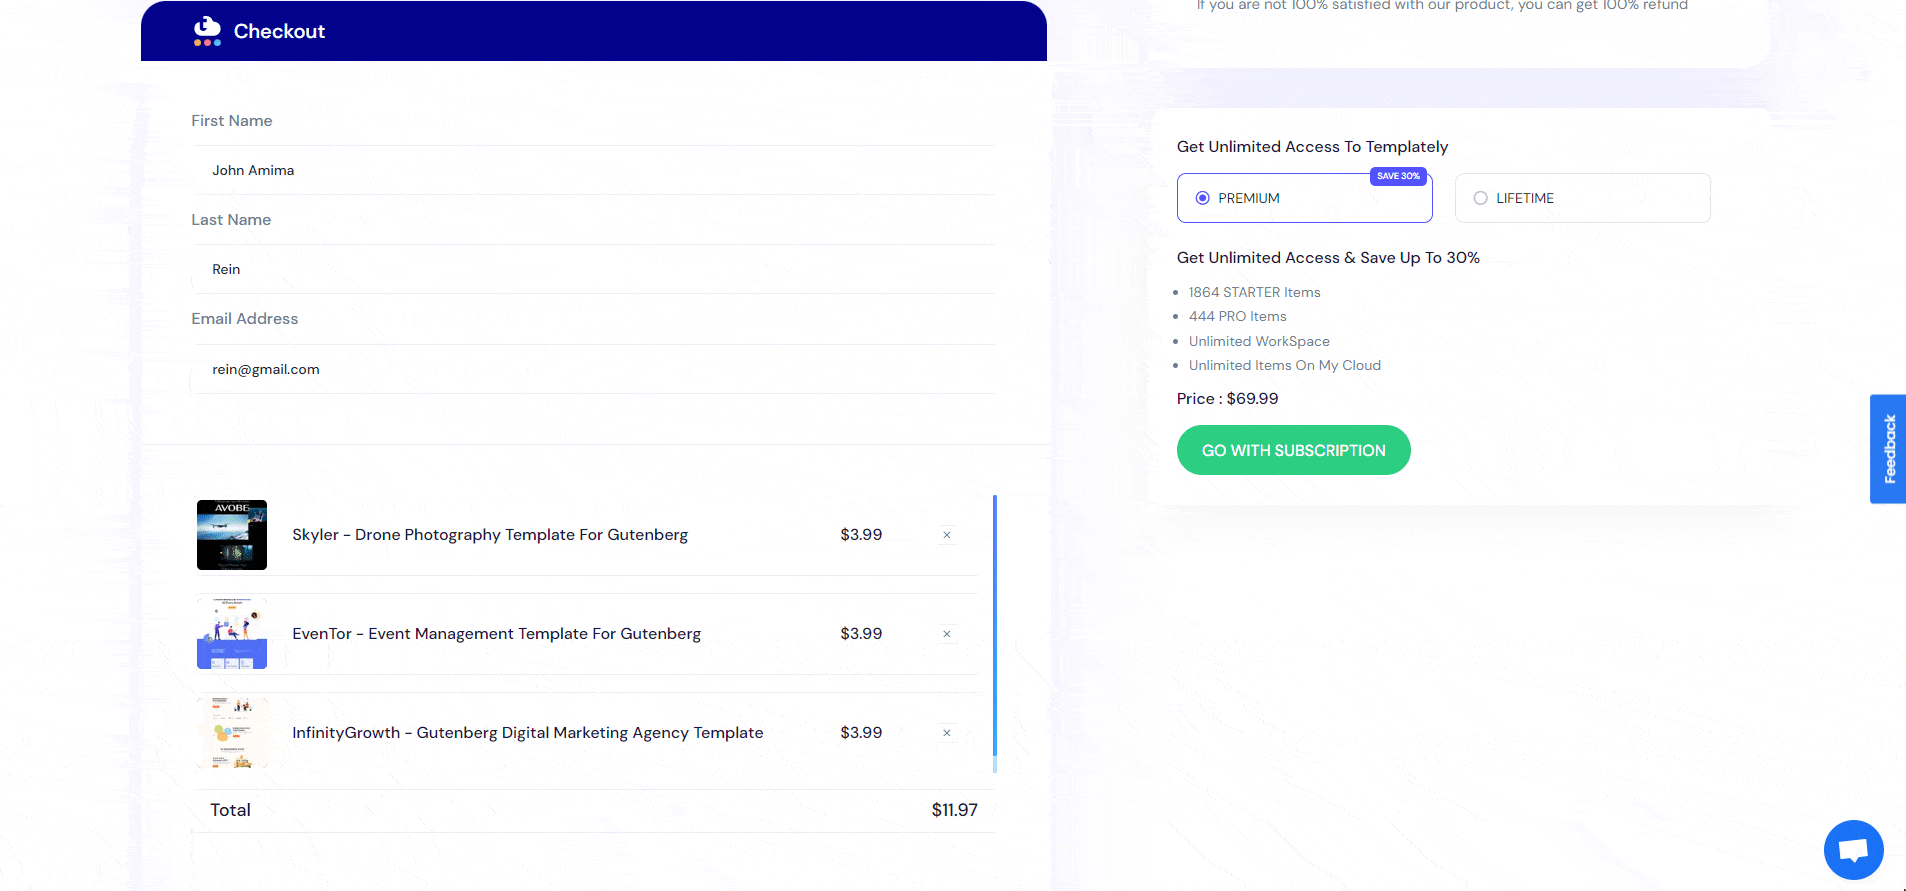Viewport: 1906px width, 891px height.
Task: Click the 'Price : $69.99' text
Action: pos(1227,398)
